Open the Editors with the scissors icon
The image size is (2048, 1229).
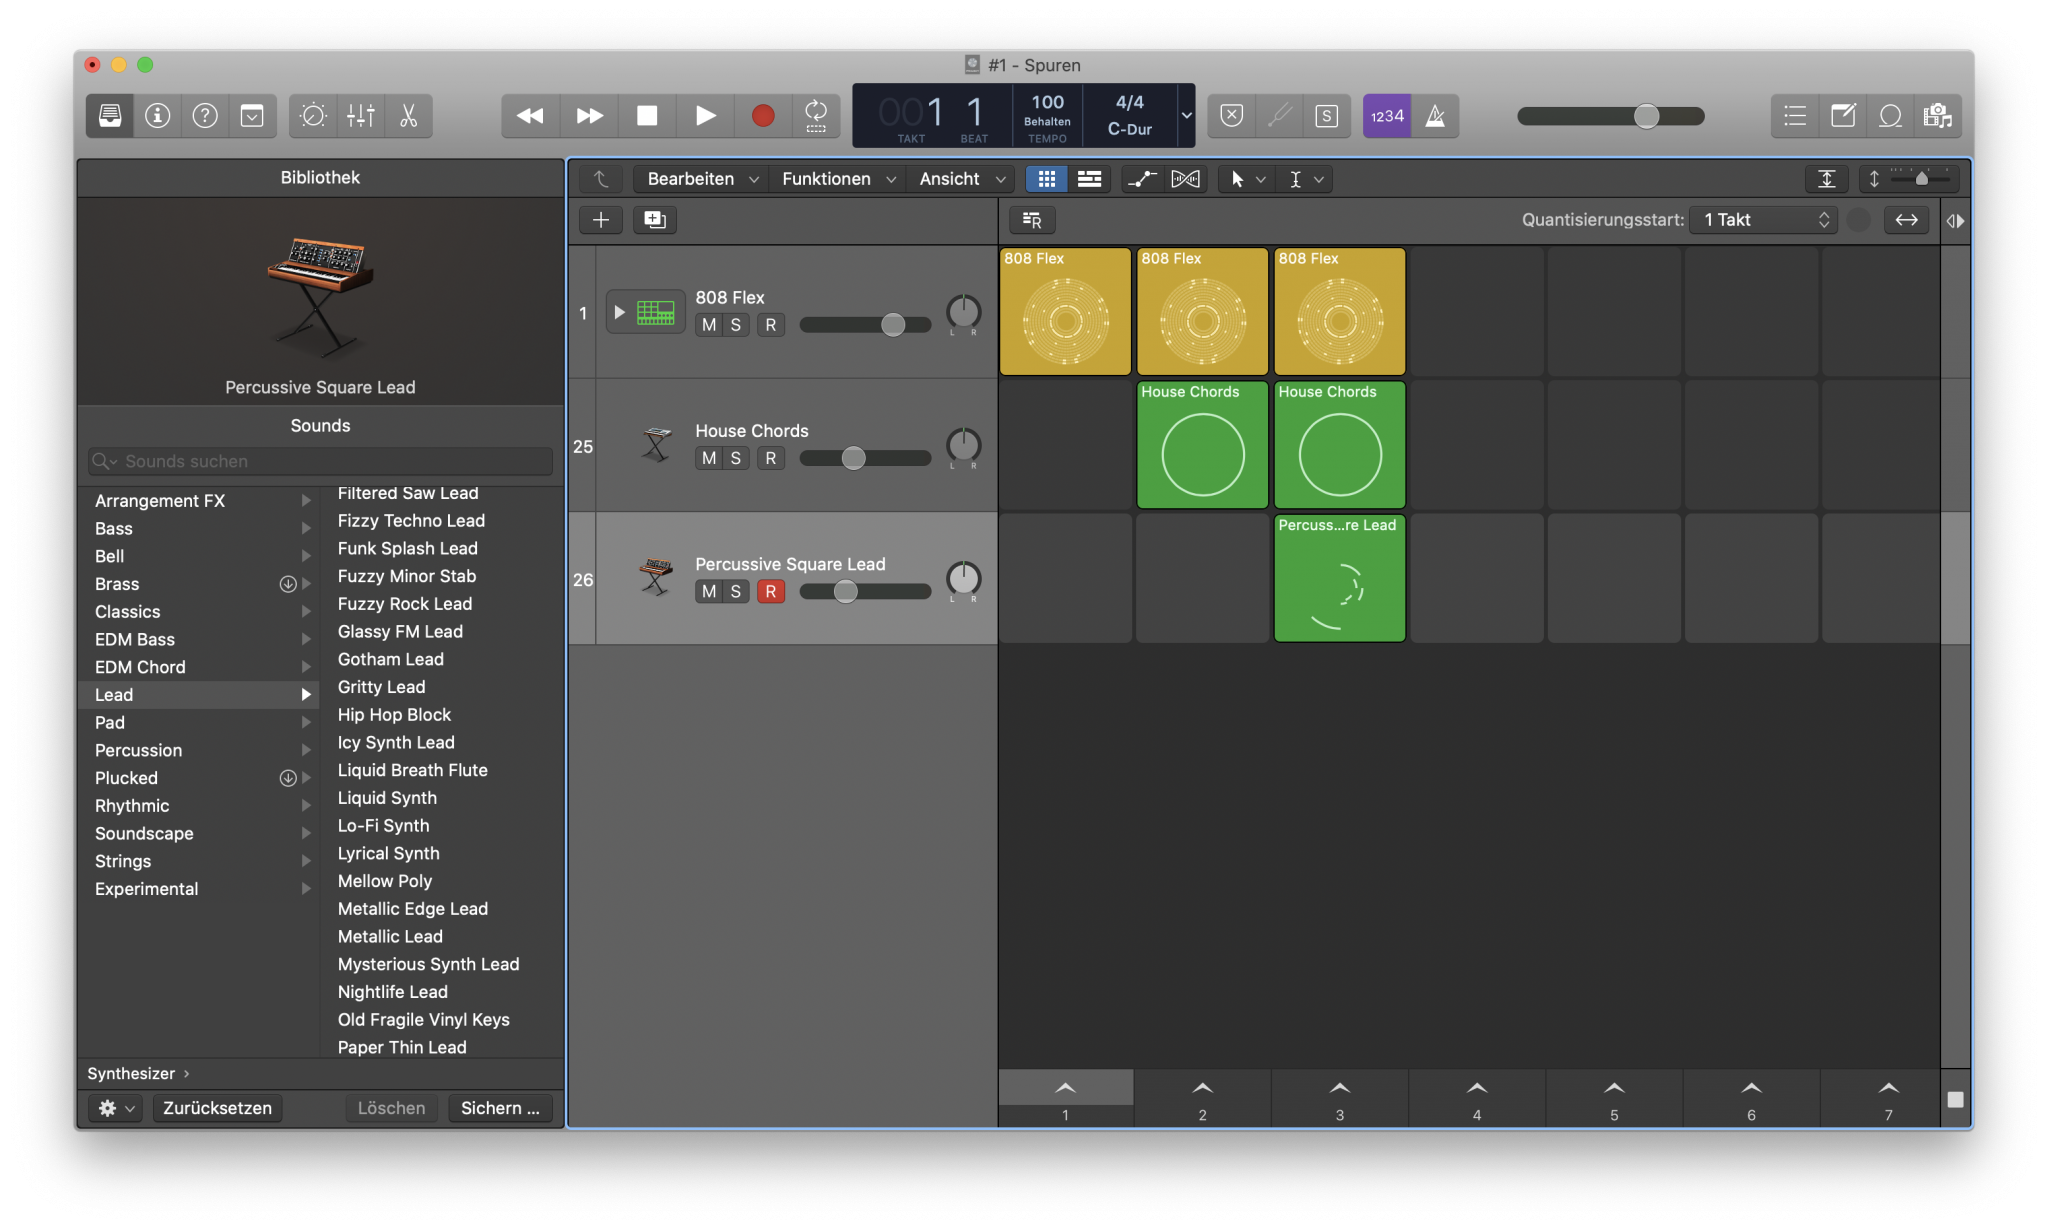[x=408, y=116]
